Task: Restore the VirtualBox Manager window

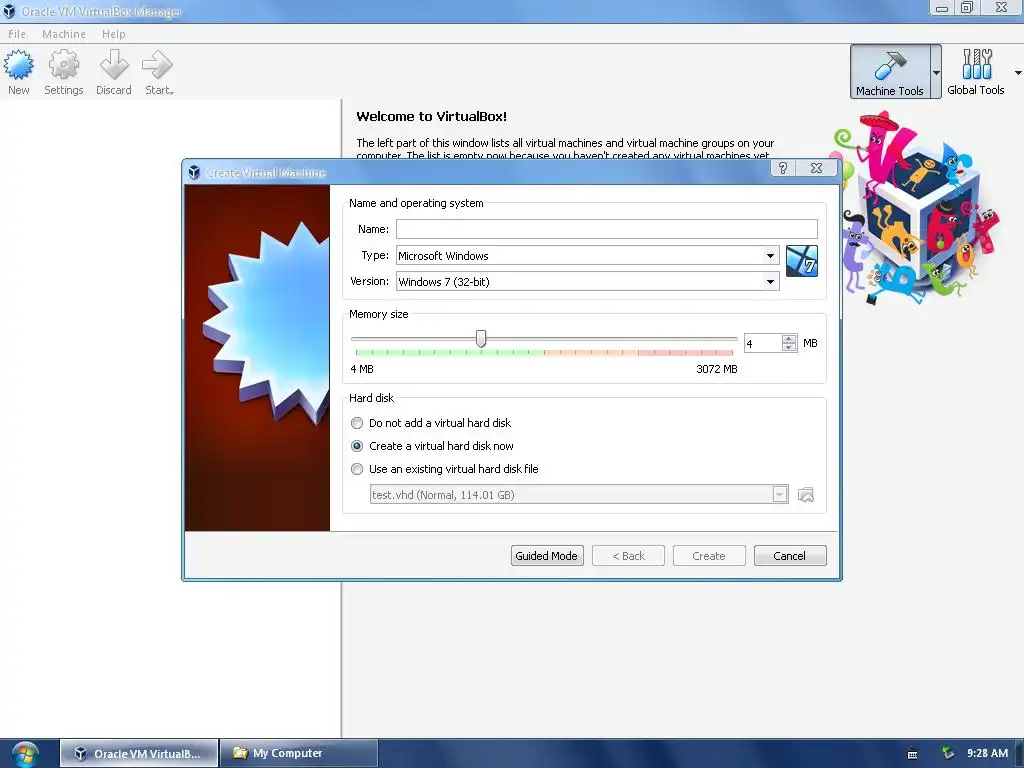Action: pos(967,8)
